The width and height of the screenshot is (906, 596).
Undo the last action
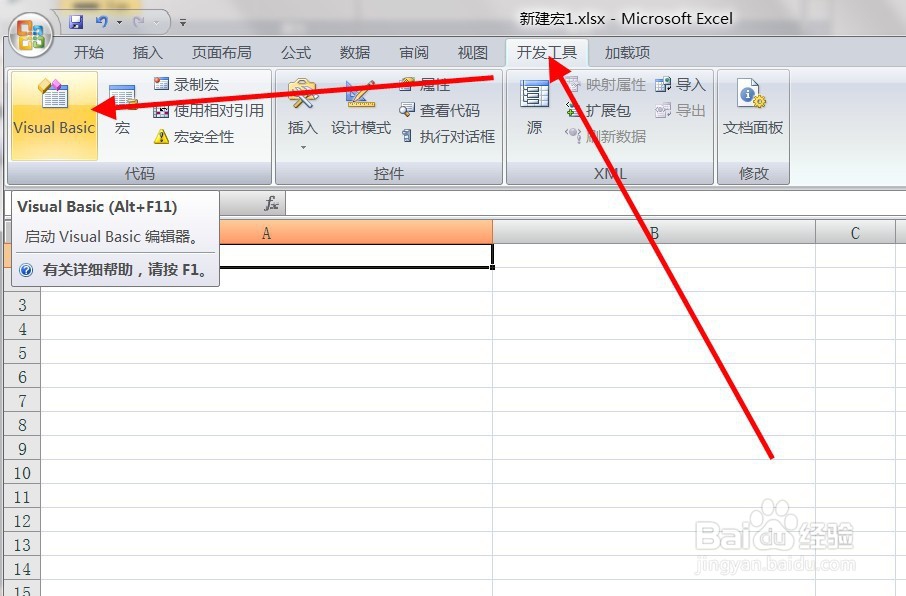coord(102,22)
